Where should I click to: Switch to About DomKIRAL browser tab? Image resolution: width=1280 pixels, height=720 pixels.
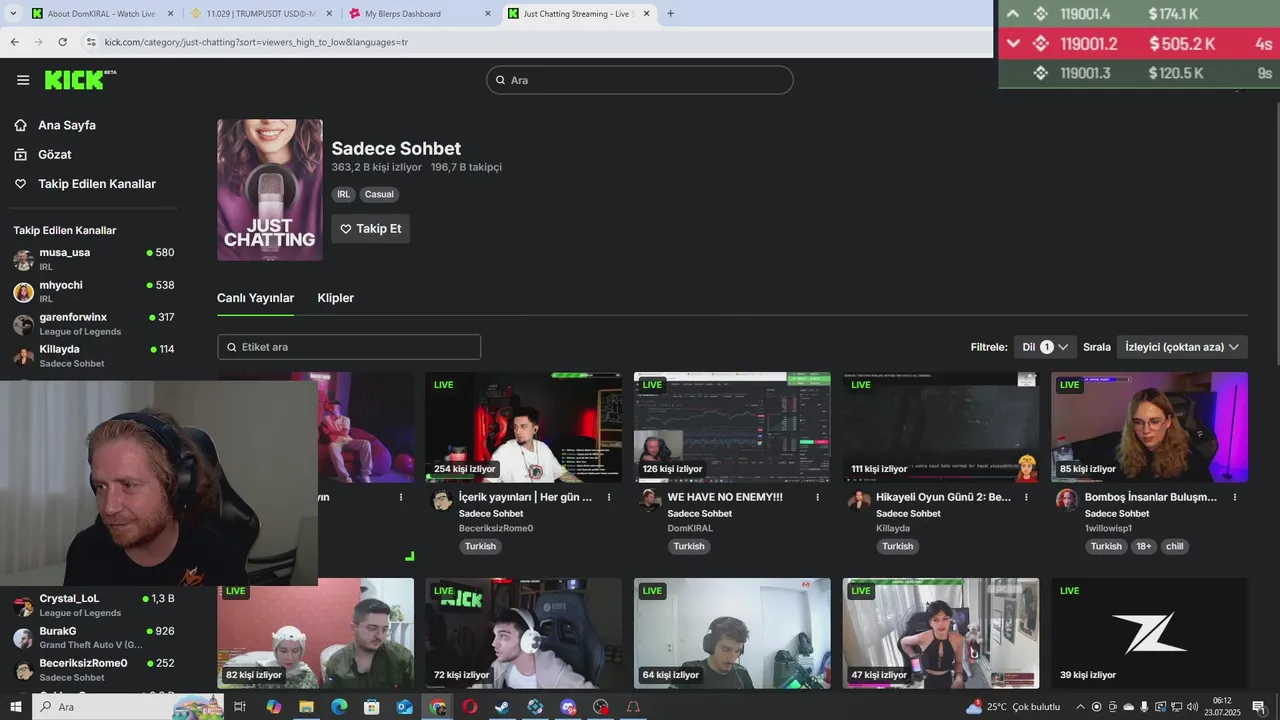click(x=103, y=14)
